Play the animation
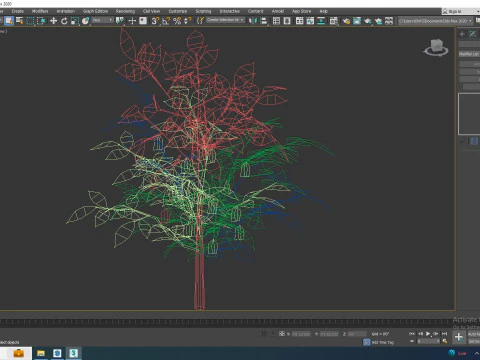Image resolution: width=480 pixels, height=360 pixels. 428,334
